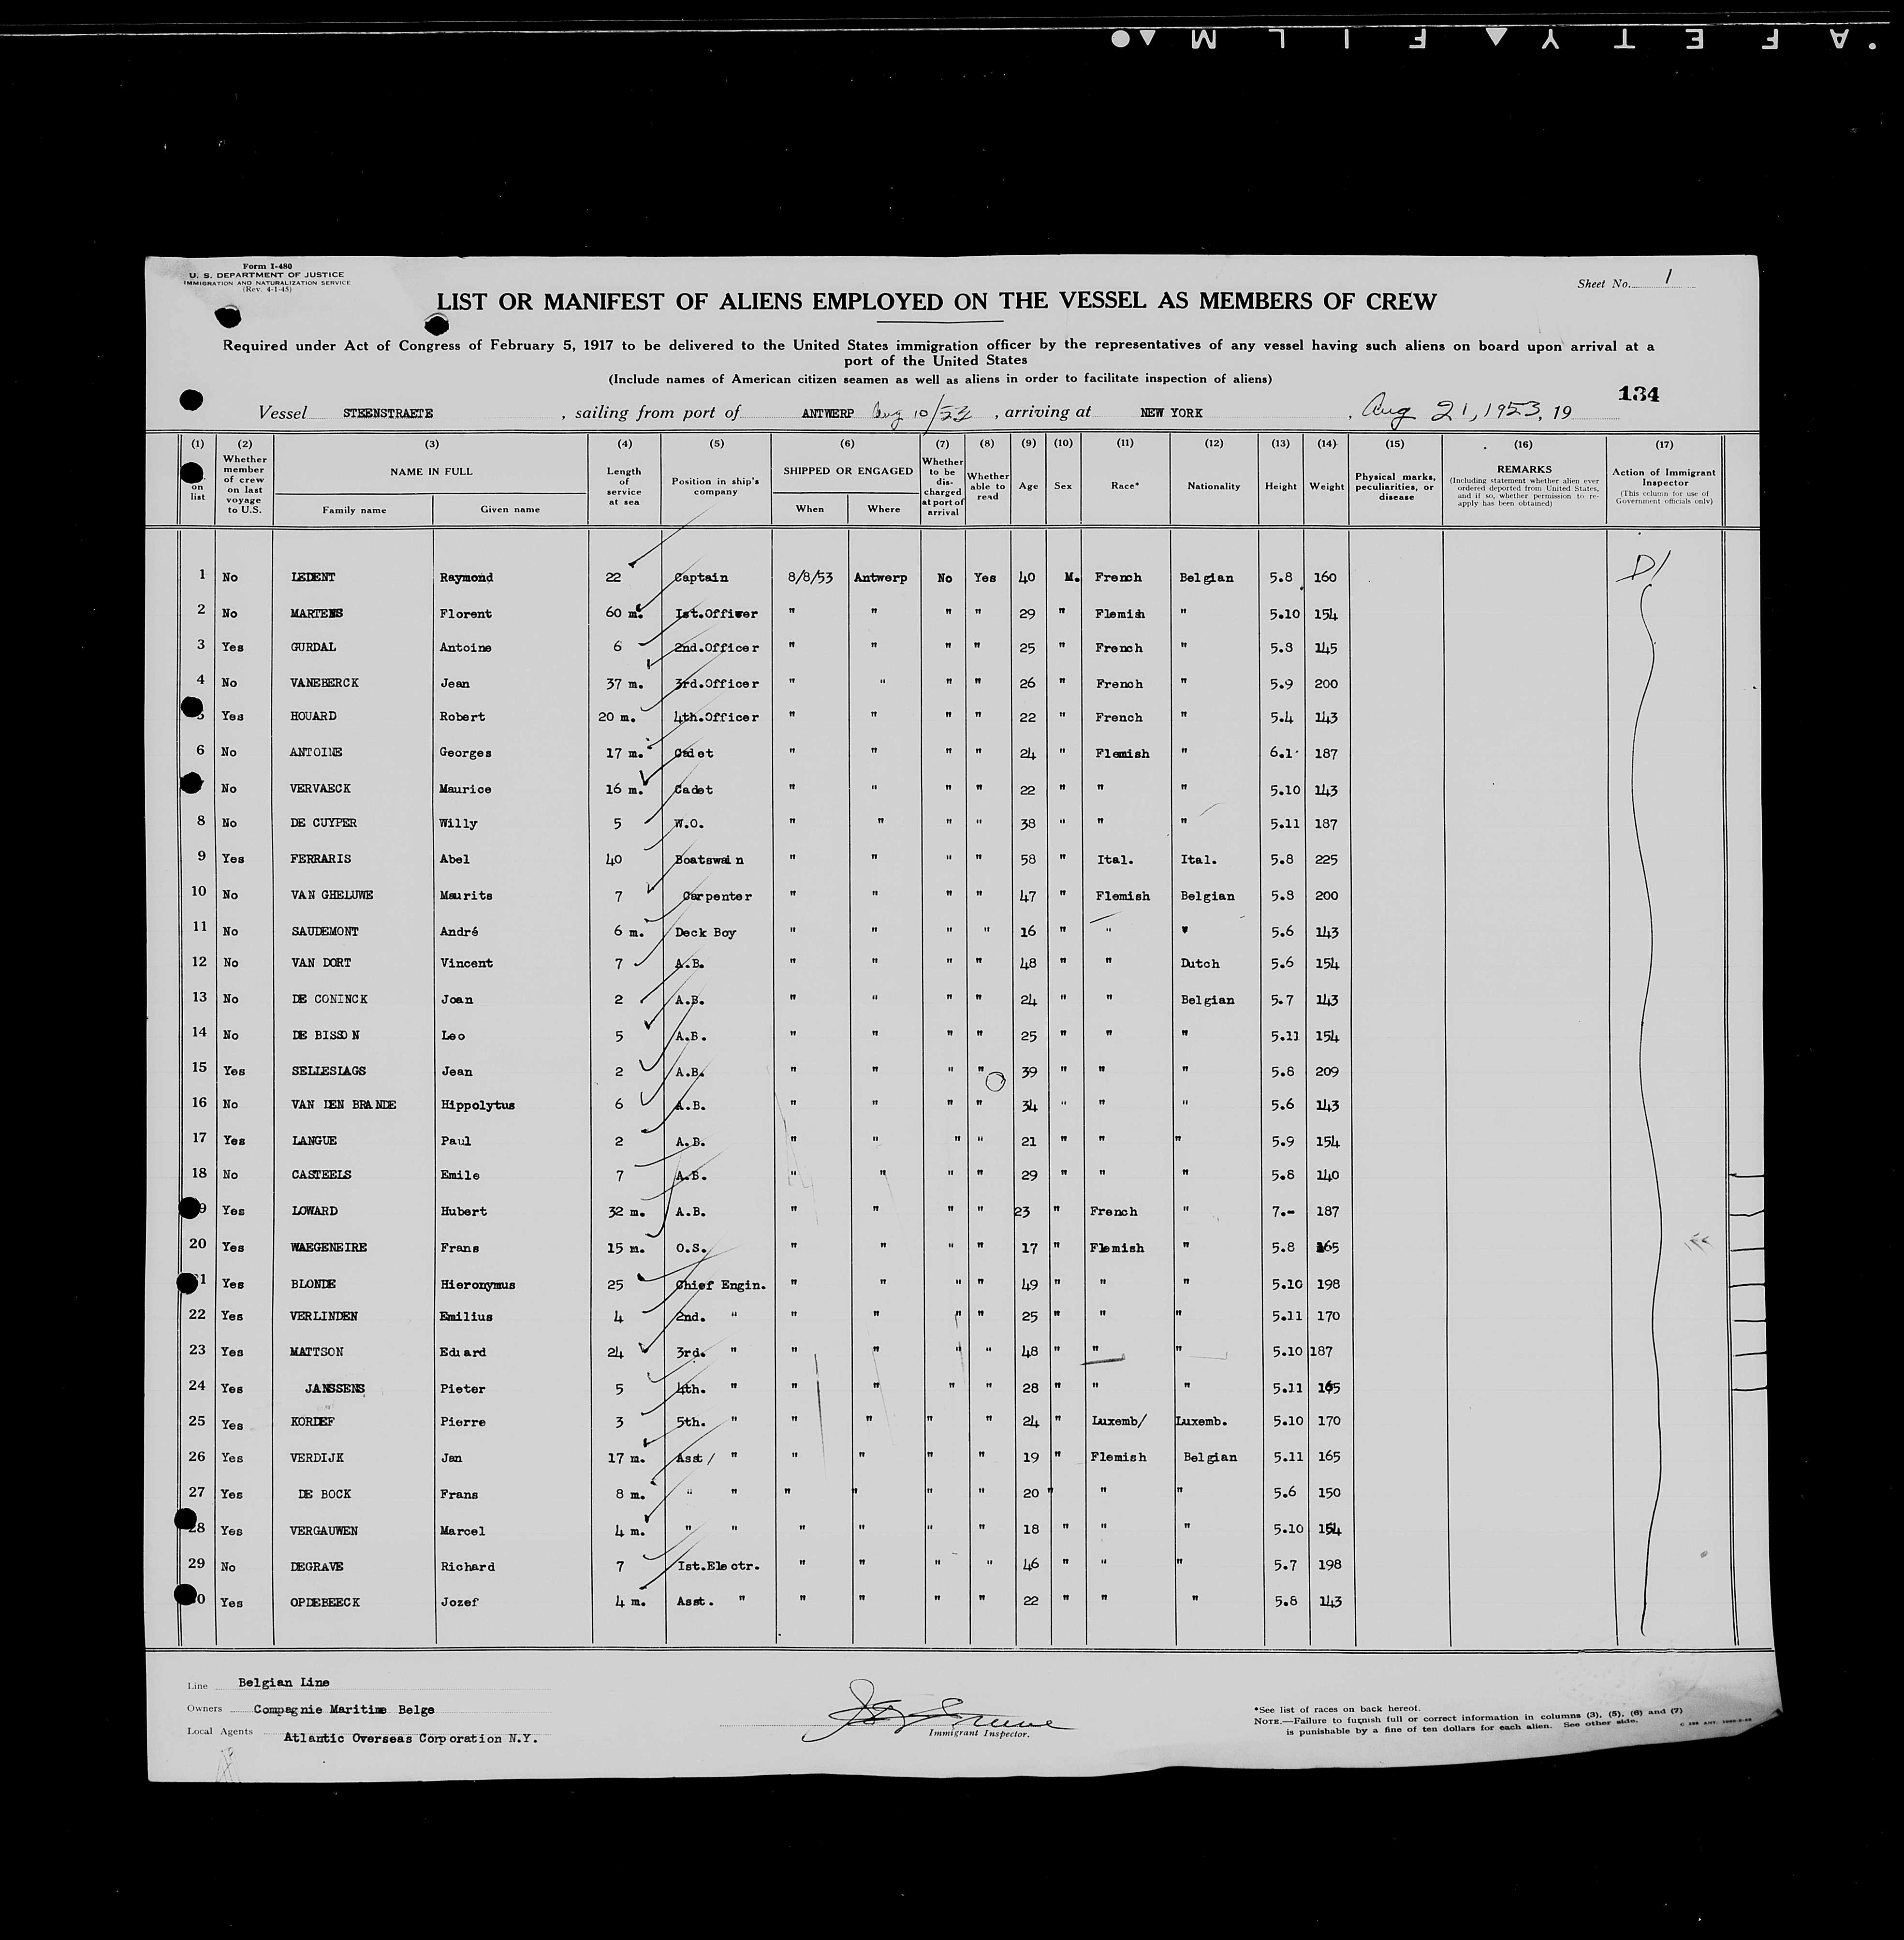Select family name DE CUYPER

coord(323,823)
